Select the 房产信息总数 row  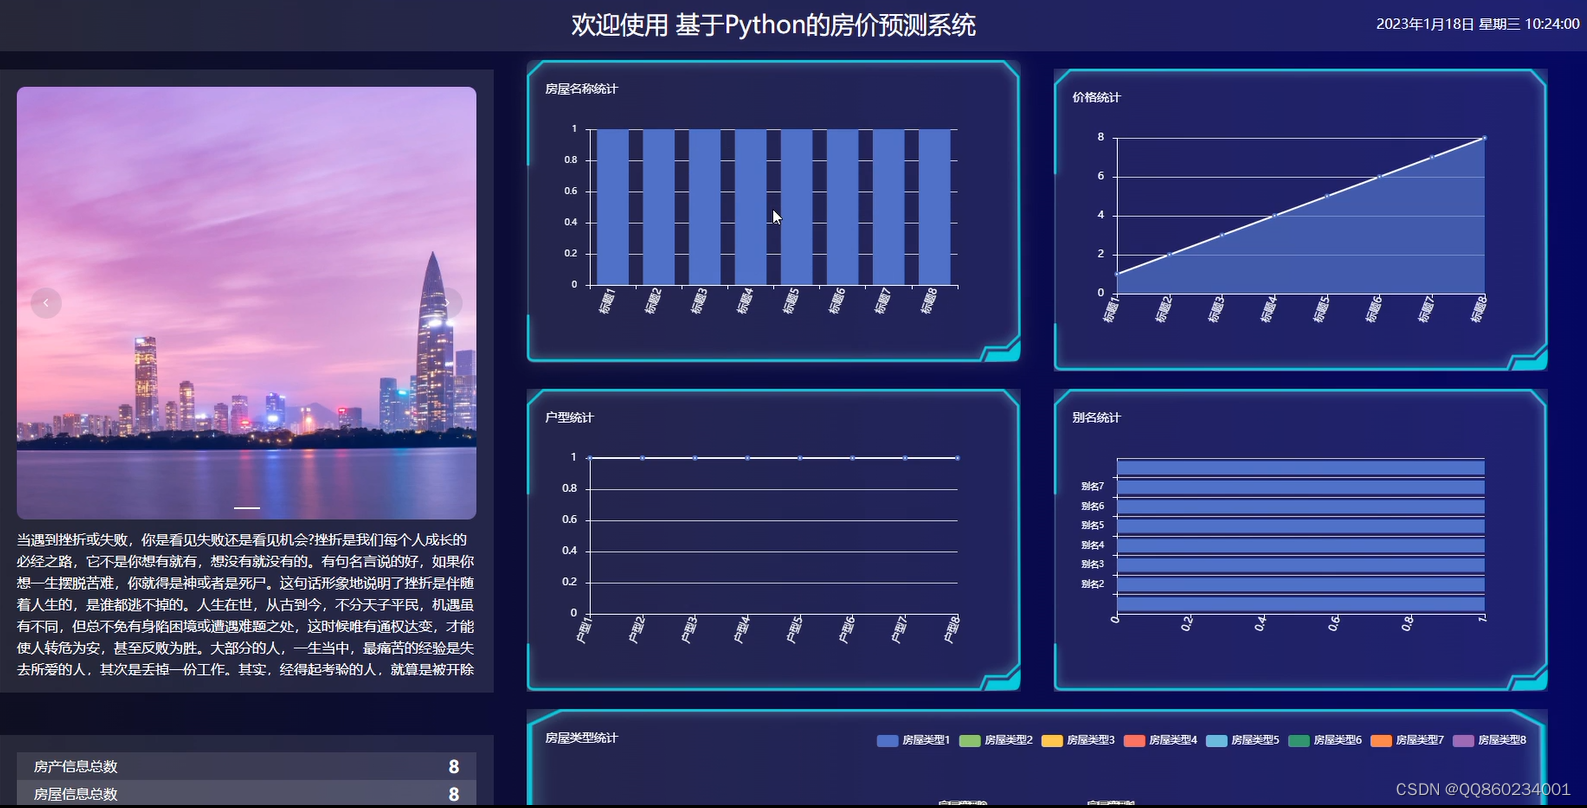(247, 766)
